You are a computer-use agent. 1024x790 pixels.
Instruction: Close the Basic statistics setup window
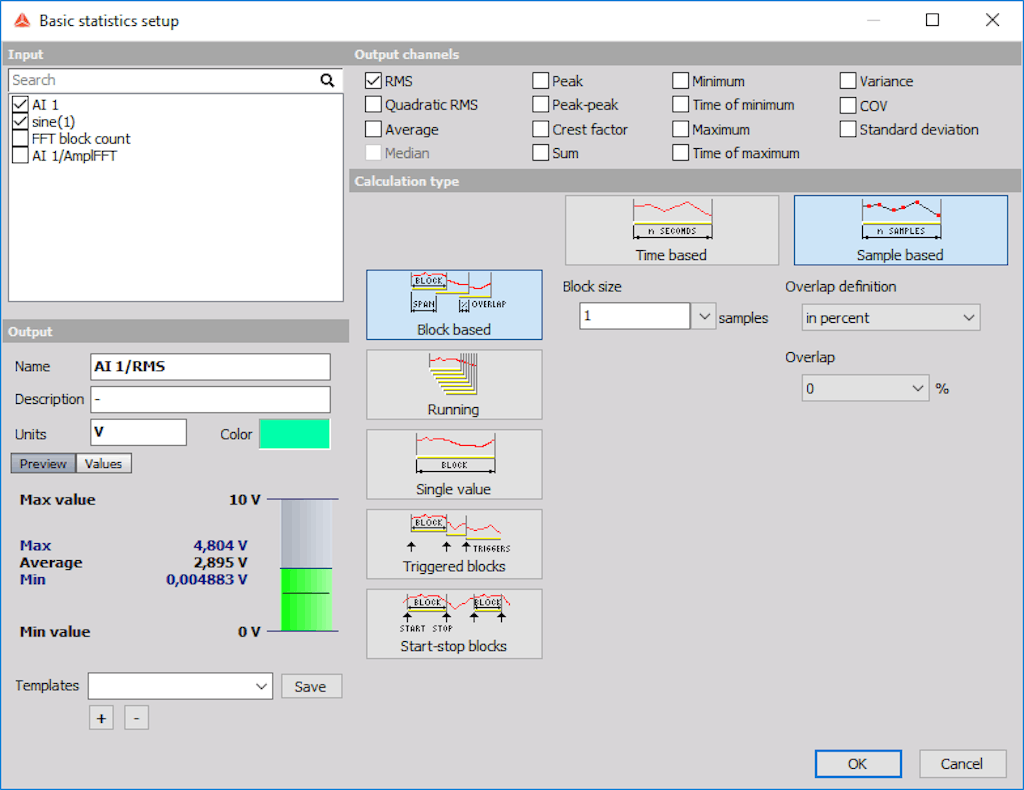click(992, 20)
